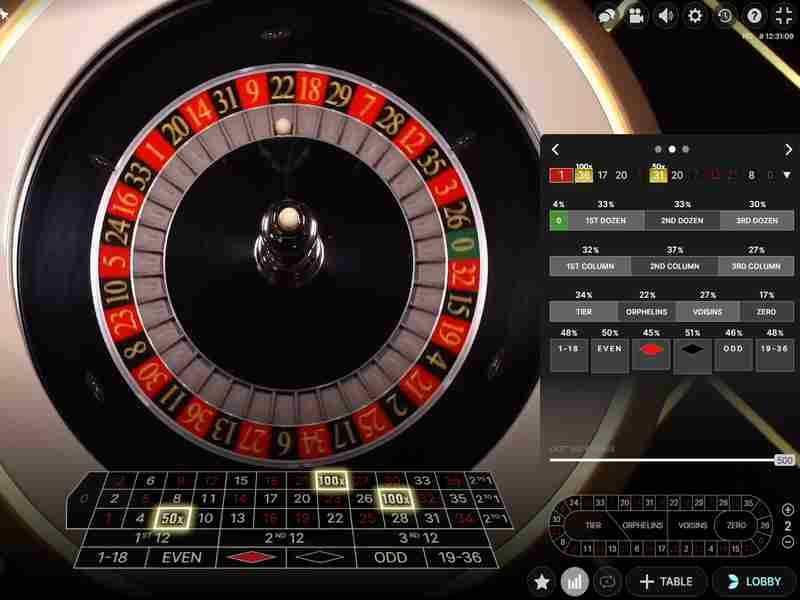The width and height of the screenshot is (800, 600).
Task: Click EVEN box in statistics panel
Action: (610, 354)
